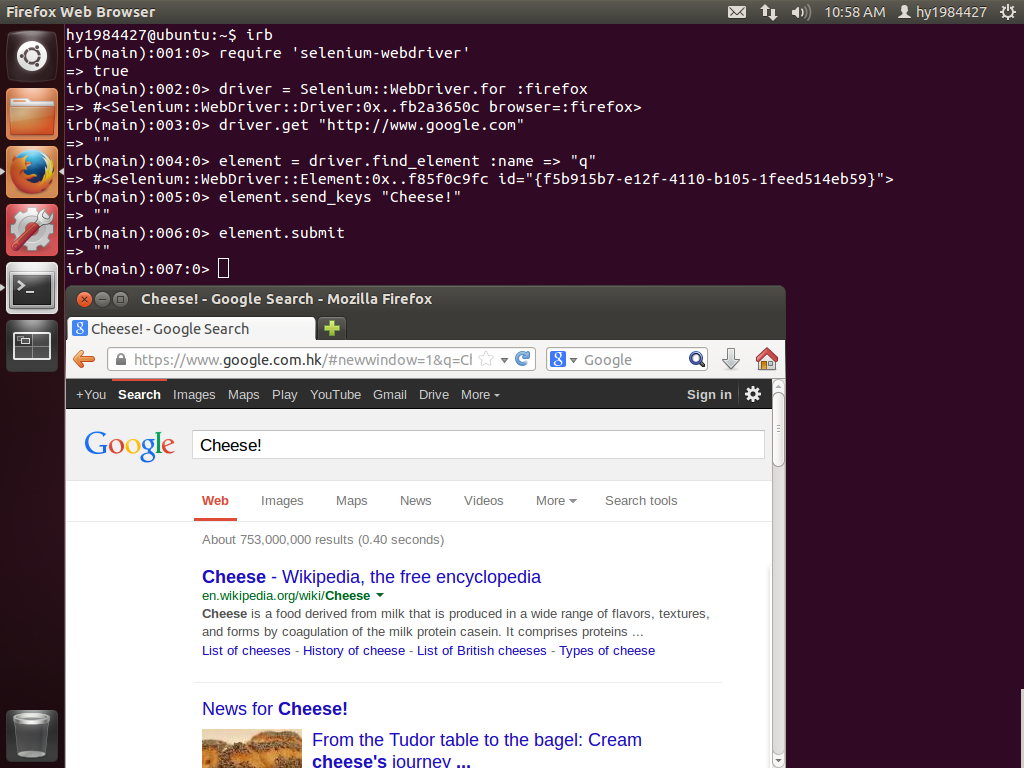Minimize the Firefox window
This screenshot has height=768, width=1024.
coord(103,299)
